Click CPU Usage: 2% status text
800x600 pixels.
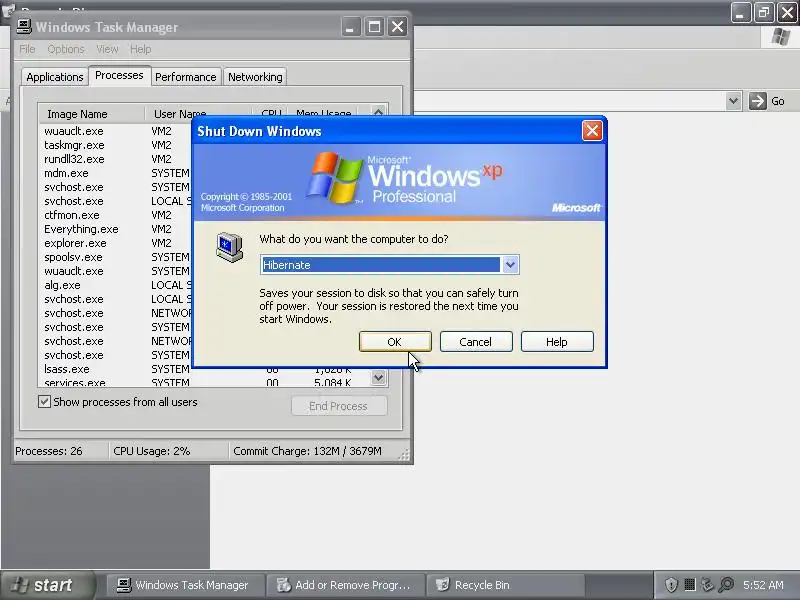pos(152,451)
